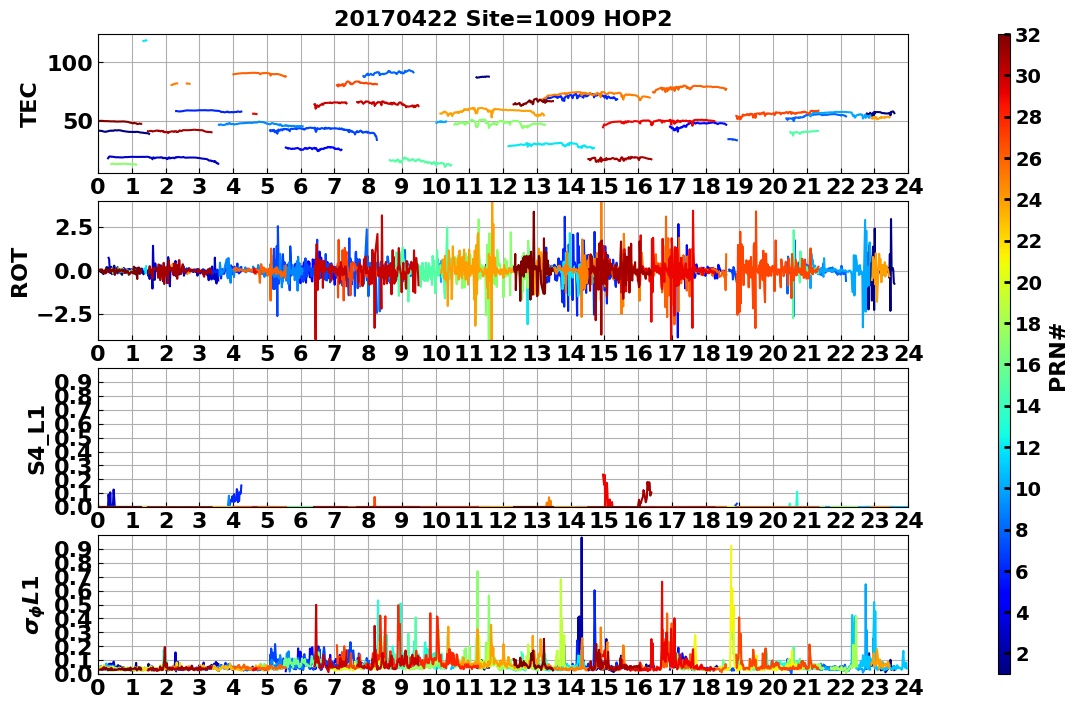
Task: Click the ROT y-axis tick 0.0
Action: 74,271
